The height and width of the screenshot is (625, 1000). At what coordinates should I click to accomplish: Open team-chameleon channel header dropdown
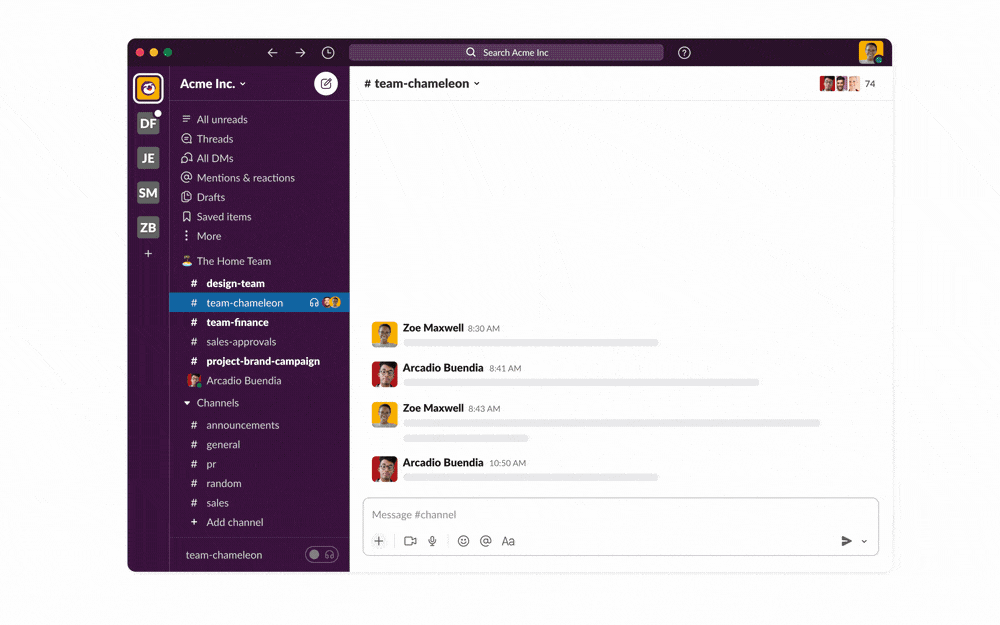(422, 84)
